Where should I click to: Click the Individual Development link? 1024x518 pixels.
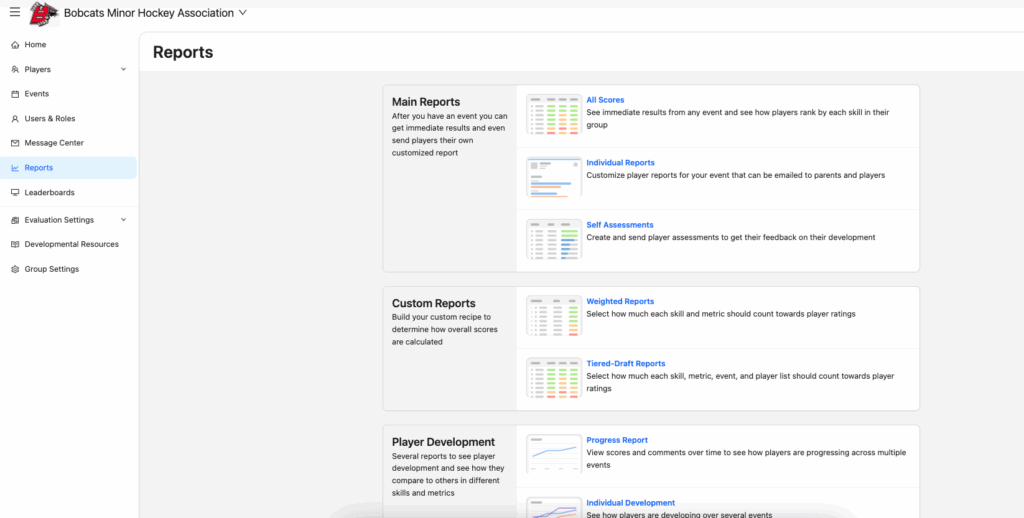point(630,503)
